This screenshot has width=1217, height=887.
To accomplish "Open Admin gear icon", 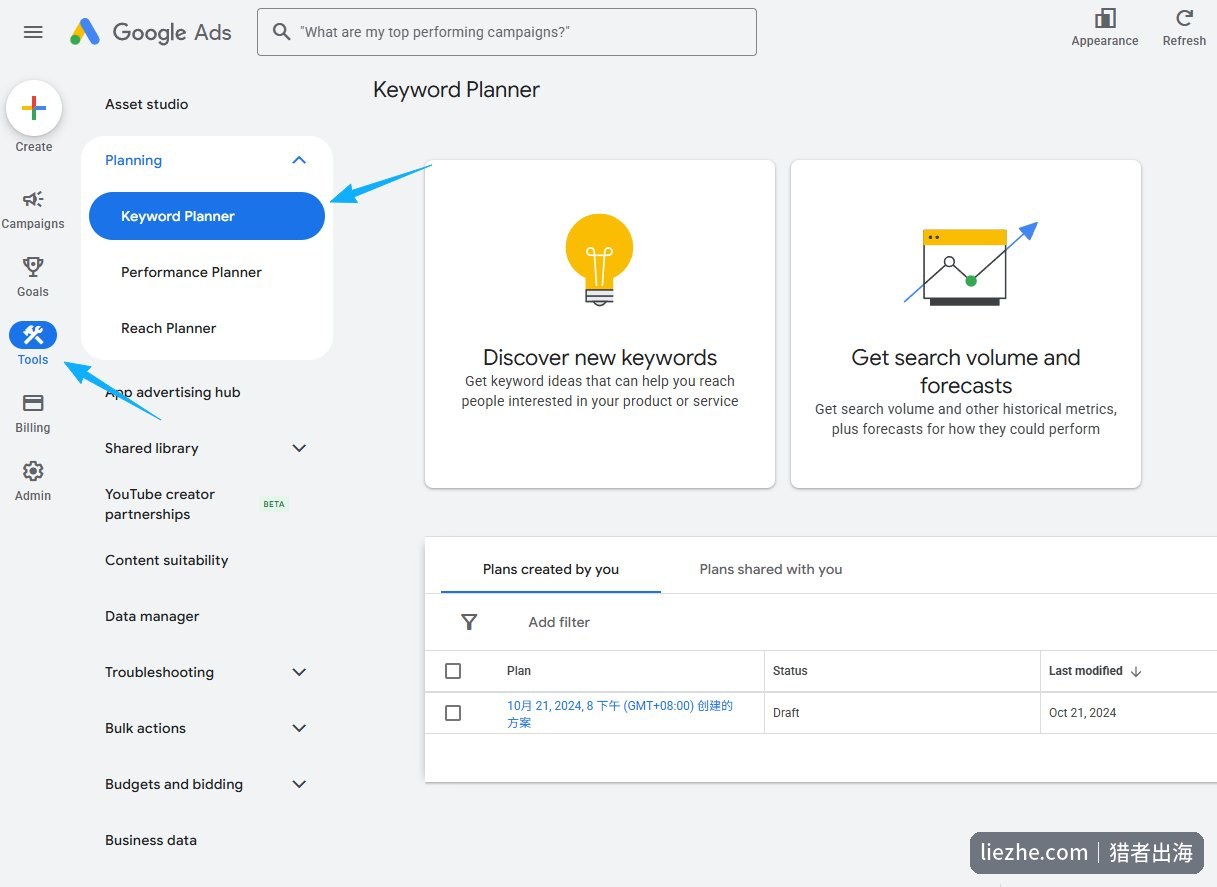I will pyautogui.click(x=33, y=471).
